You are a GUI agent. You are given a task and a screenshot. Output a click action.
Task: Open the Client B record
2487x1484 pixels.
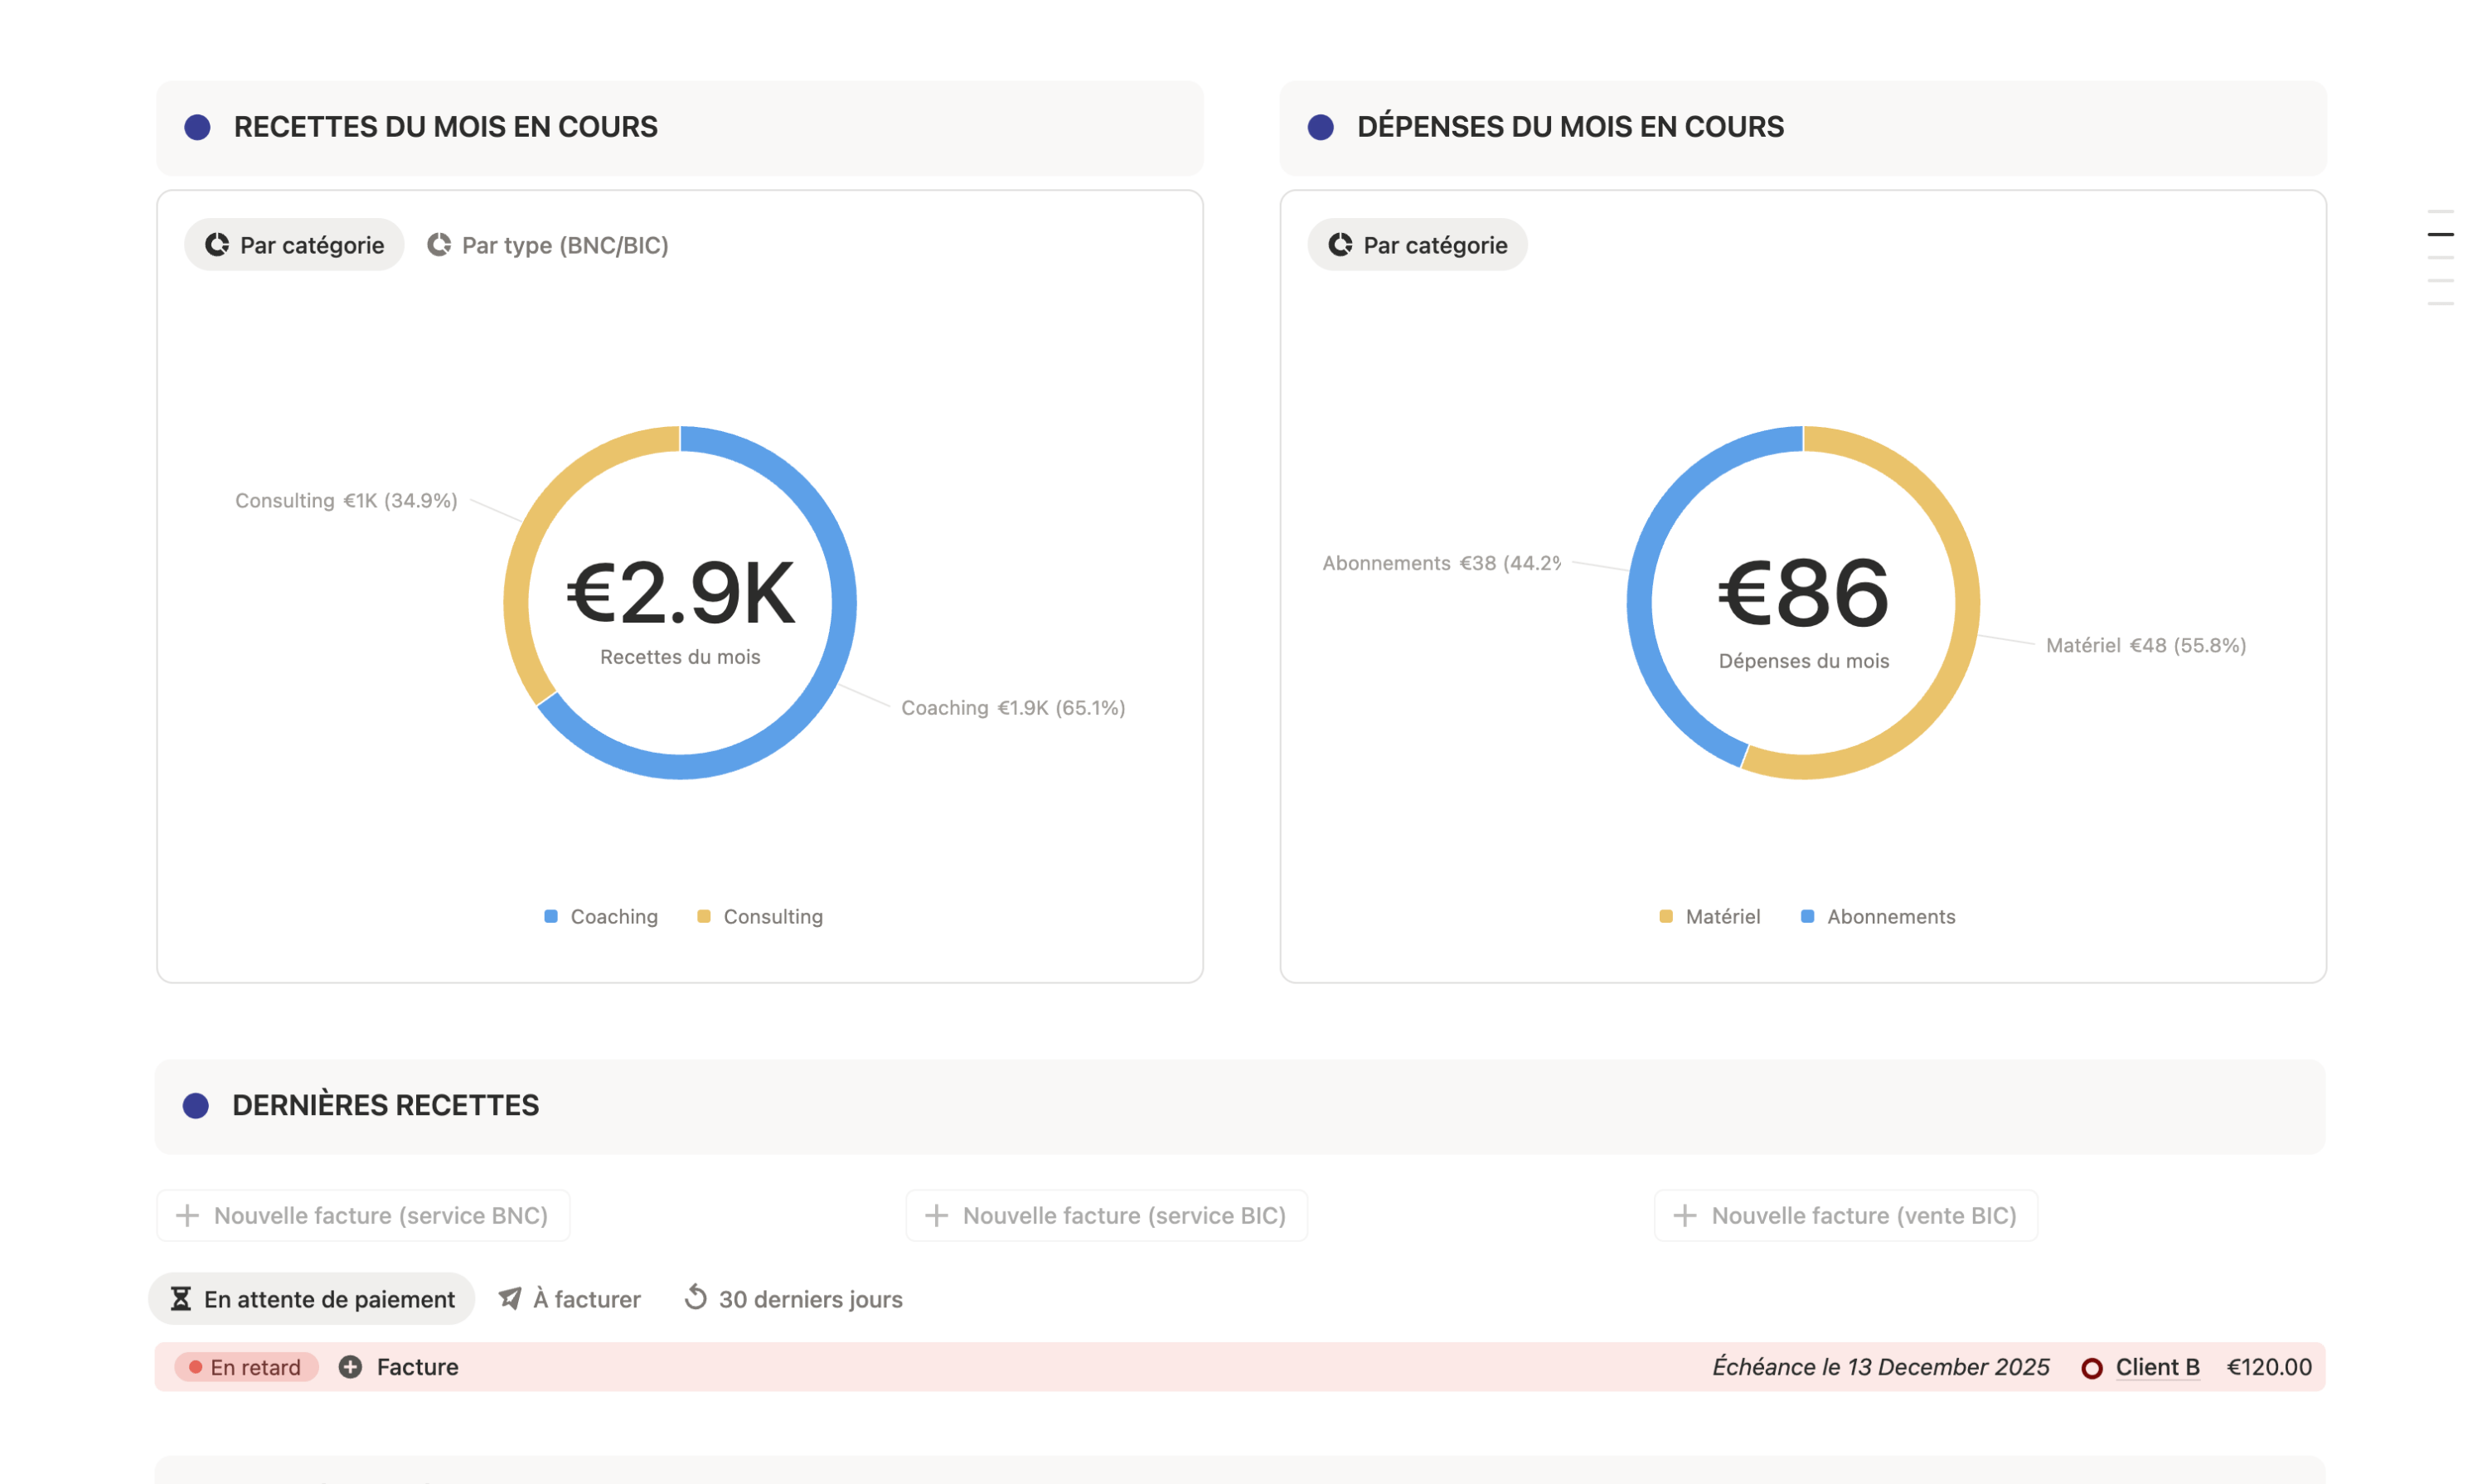point(2157,1366)
